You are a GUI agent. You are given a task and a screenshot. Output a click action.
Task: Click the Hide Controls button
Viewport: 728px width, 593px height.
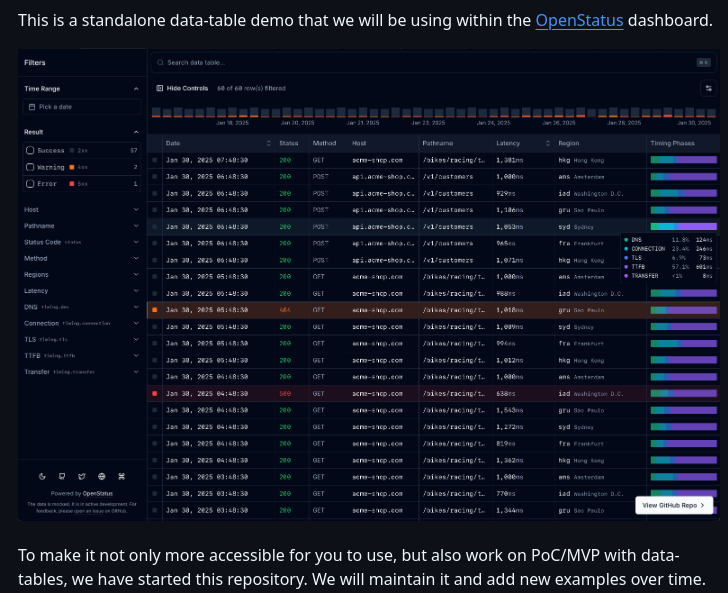pyautogui.click(x=182, y=88)
